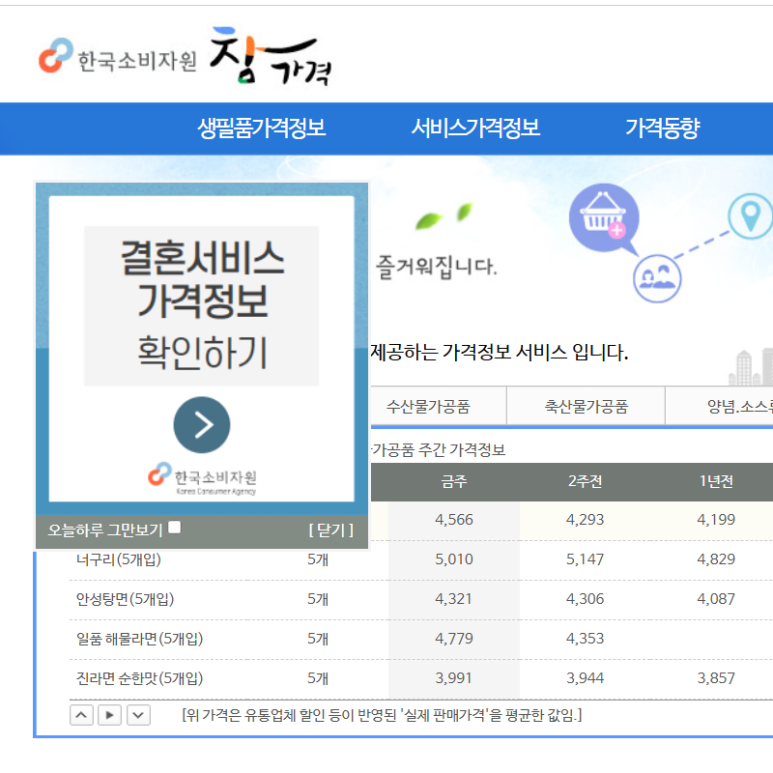Click the shopping basket icon
Screen dimensions: 773x773
(x=604, y=219)
